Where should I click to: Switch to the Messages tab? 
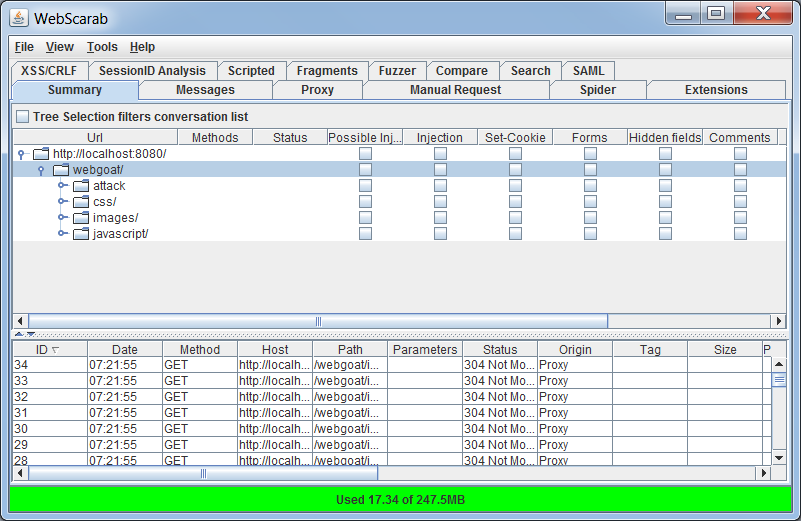(205, 90)
